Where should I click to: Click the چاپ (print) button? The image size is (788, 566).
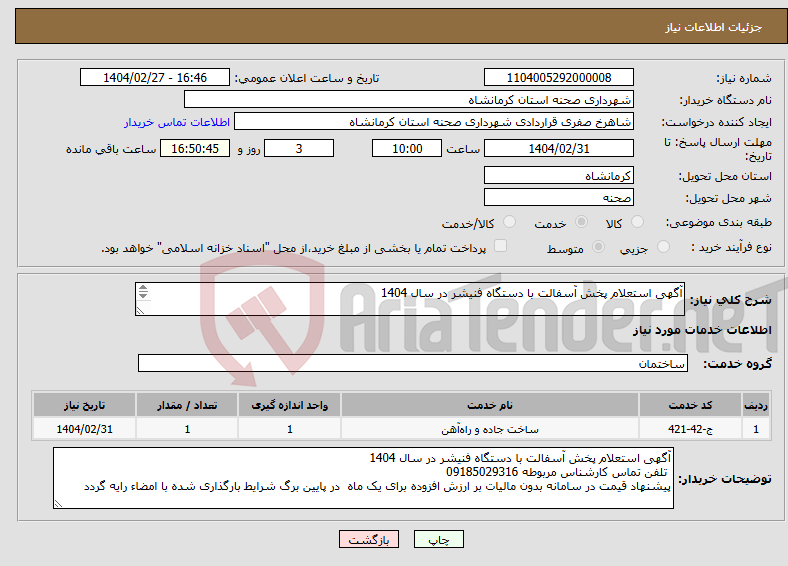[438, 539]
